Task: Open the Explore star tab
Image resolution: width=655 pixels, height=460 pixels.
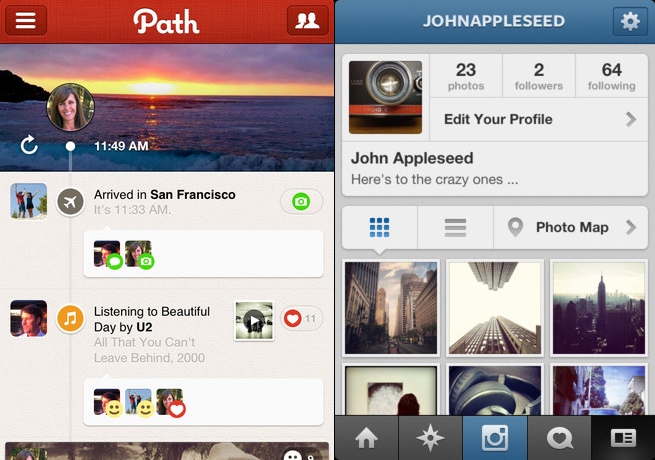Action: coord(430,438)
